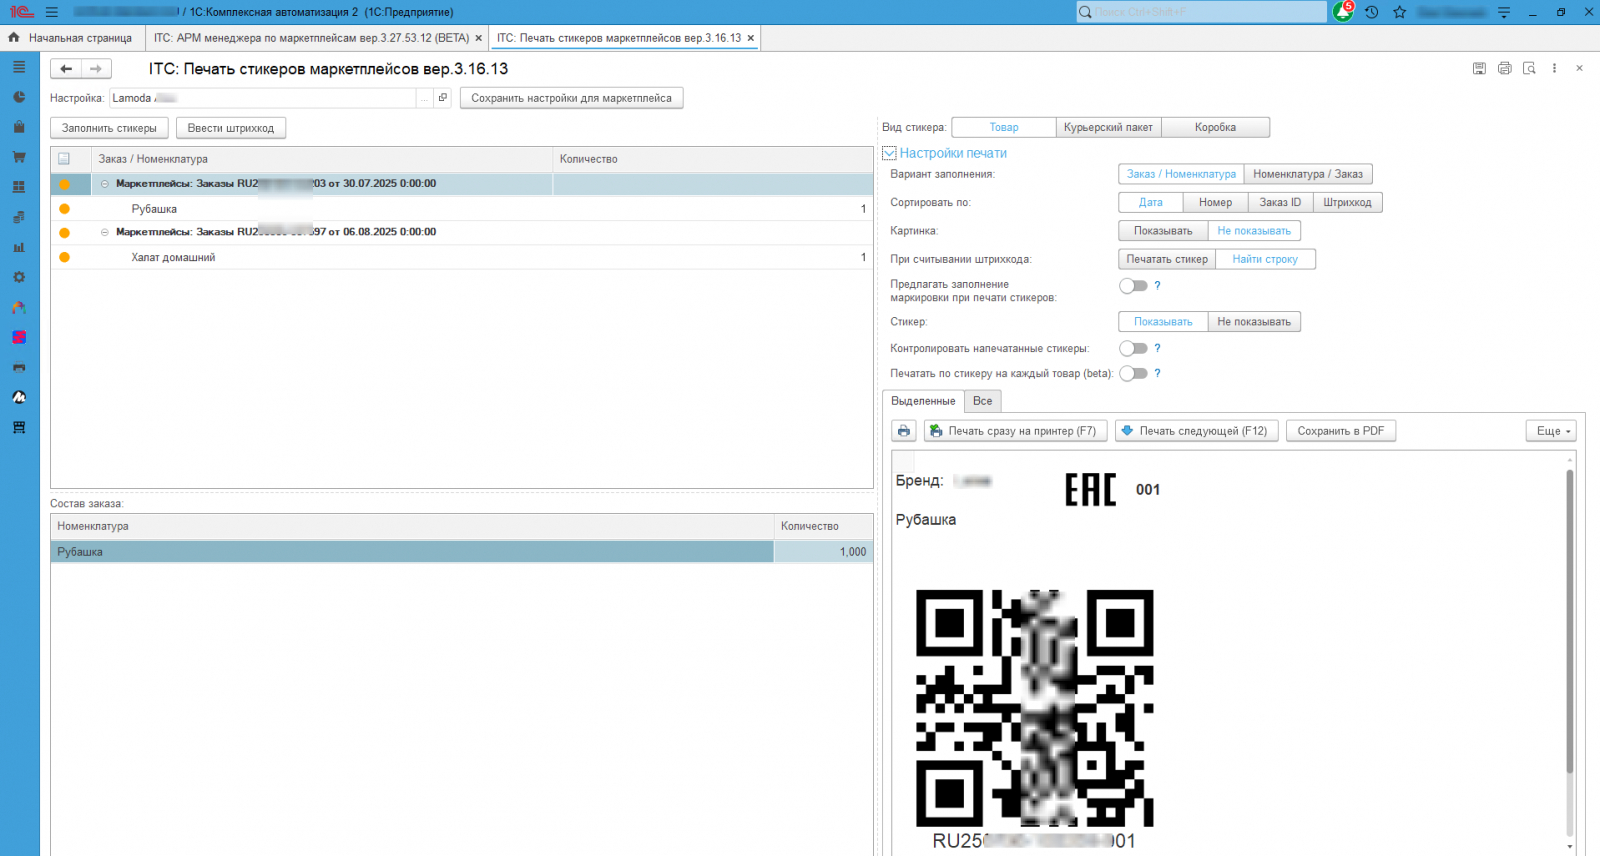Click 'Ввести штрихкод' button
The image size is (1600, 856).
pyautogui.click(x=231, y=128)
